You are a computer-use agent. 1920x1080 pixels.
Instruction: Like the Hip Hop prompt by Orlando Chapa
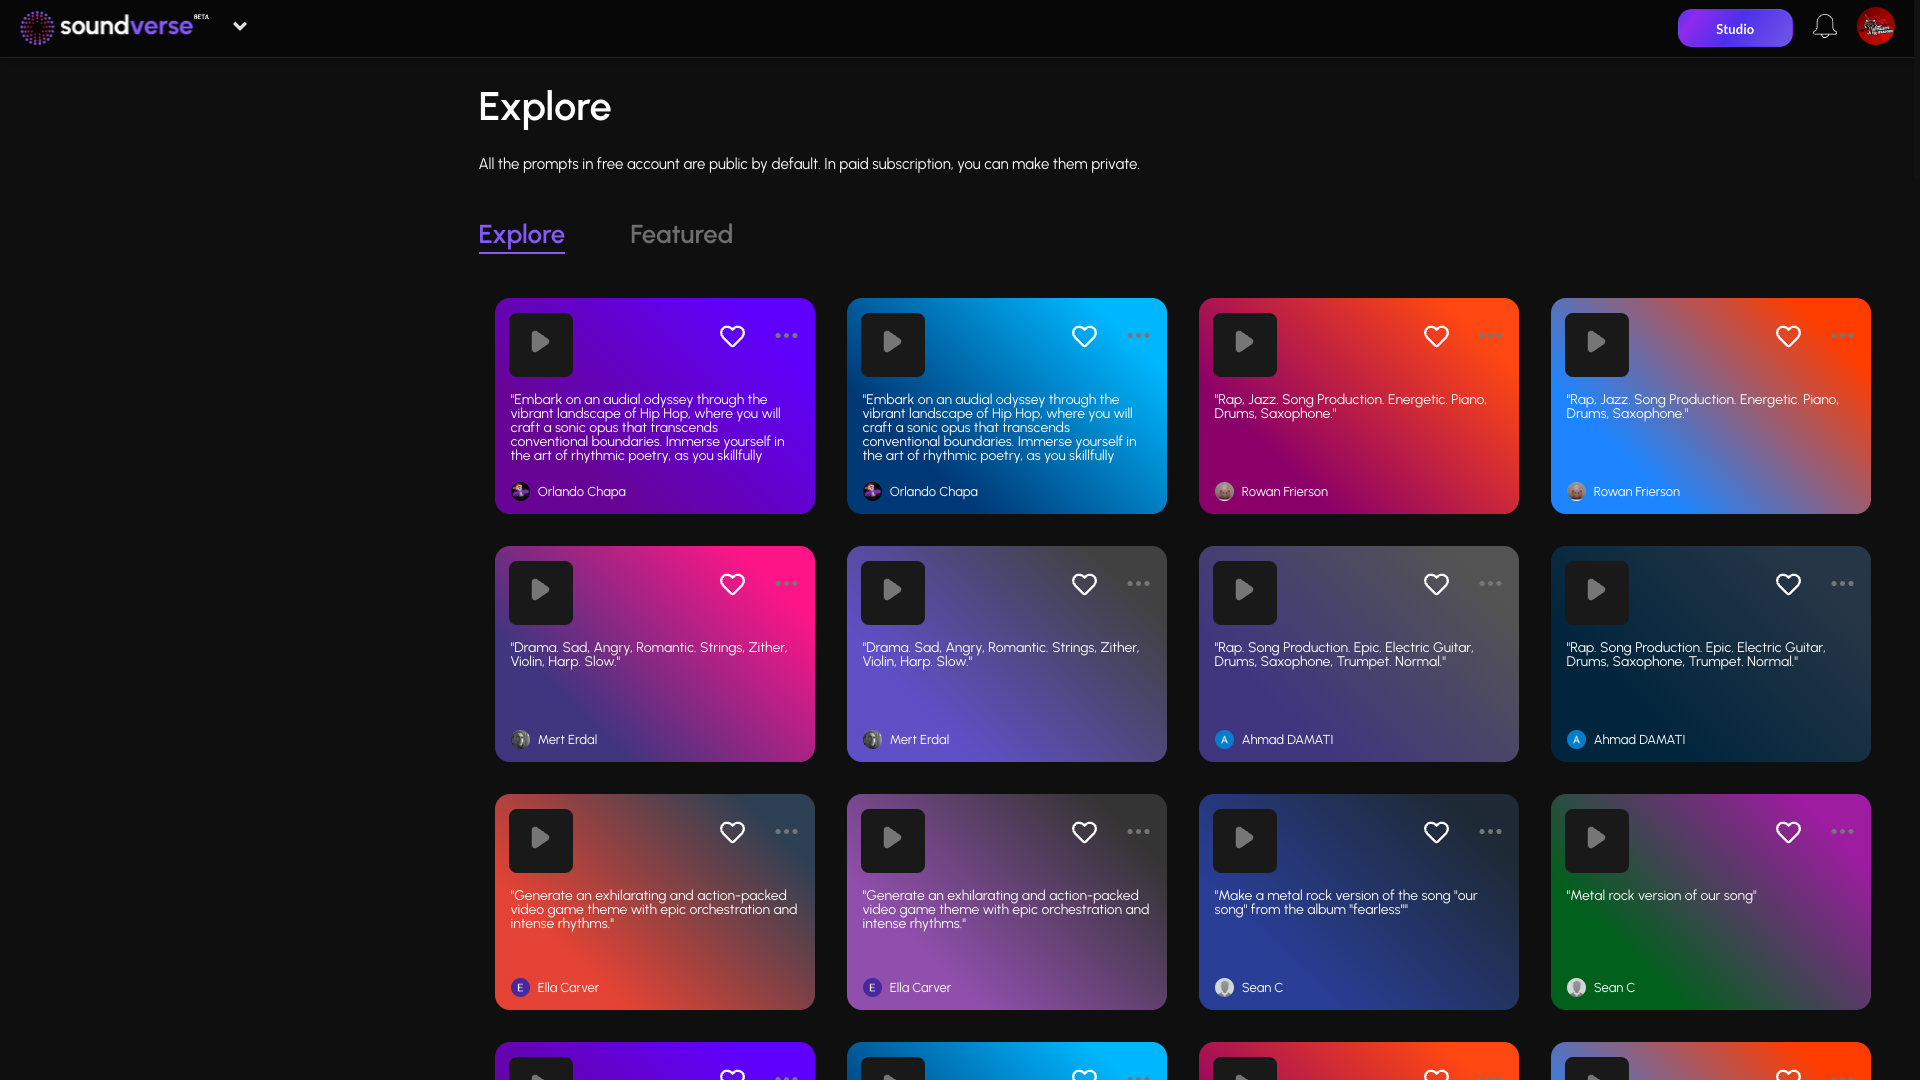[732, 336]
